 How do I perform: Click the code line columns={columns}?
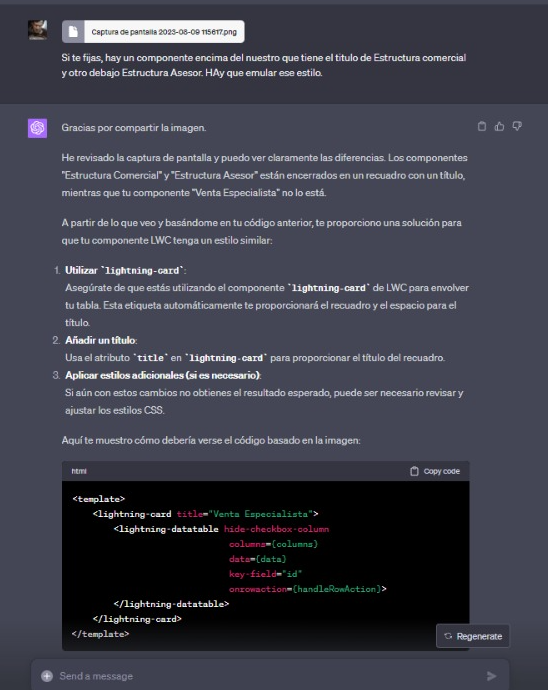pyautogui.click(x=273, y=544)
